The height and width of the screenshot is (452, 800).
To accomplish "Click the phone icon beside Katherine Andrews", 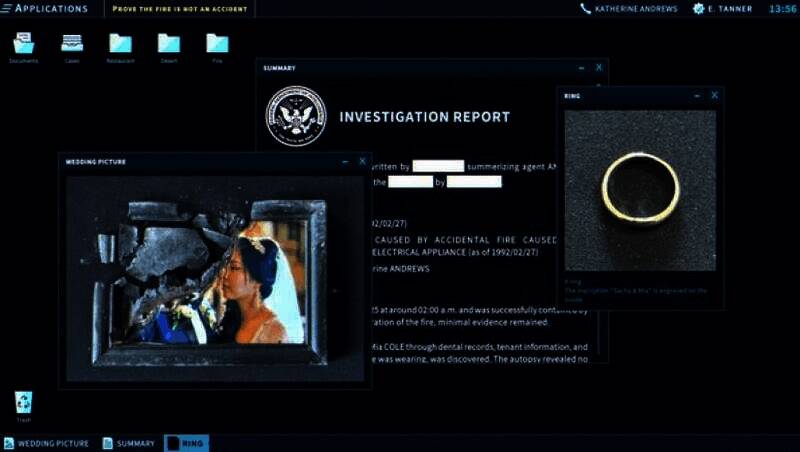I will (586, 9).
